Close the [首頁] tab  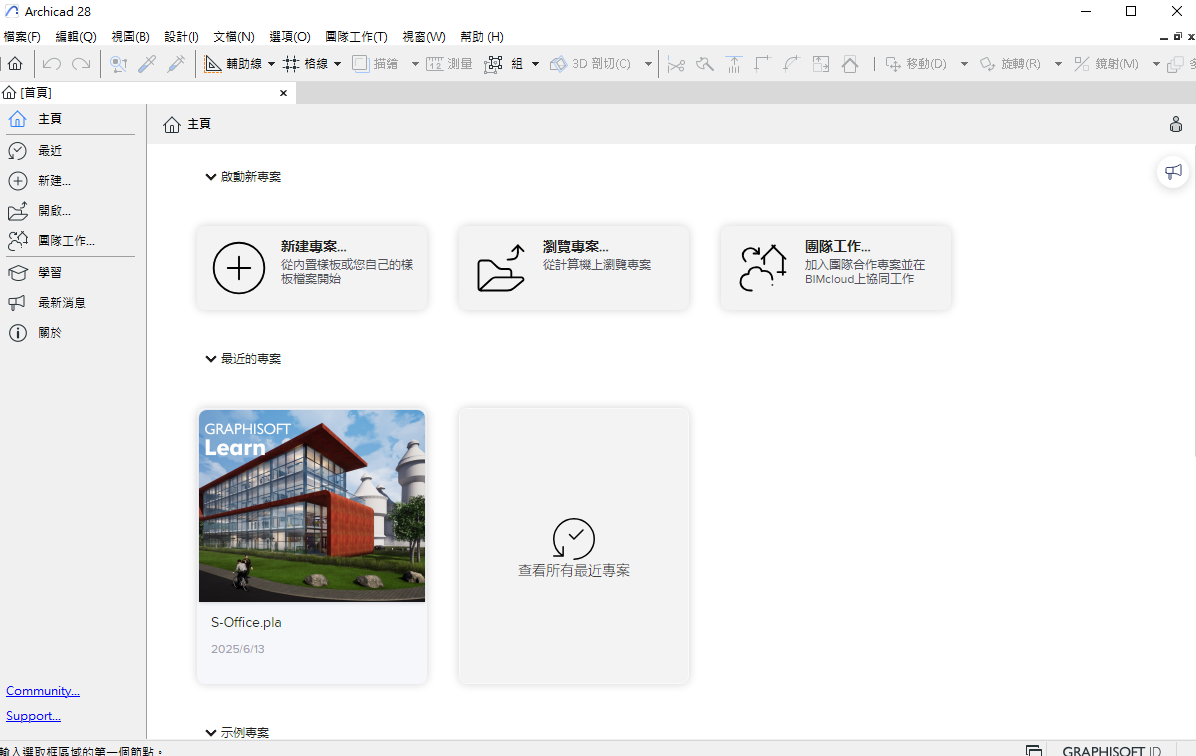(x=283, y=93)
